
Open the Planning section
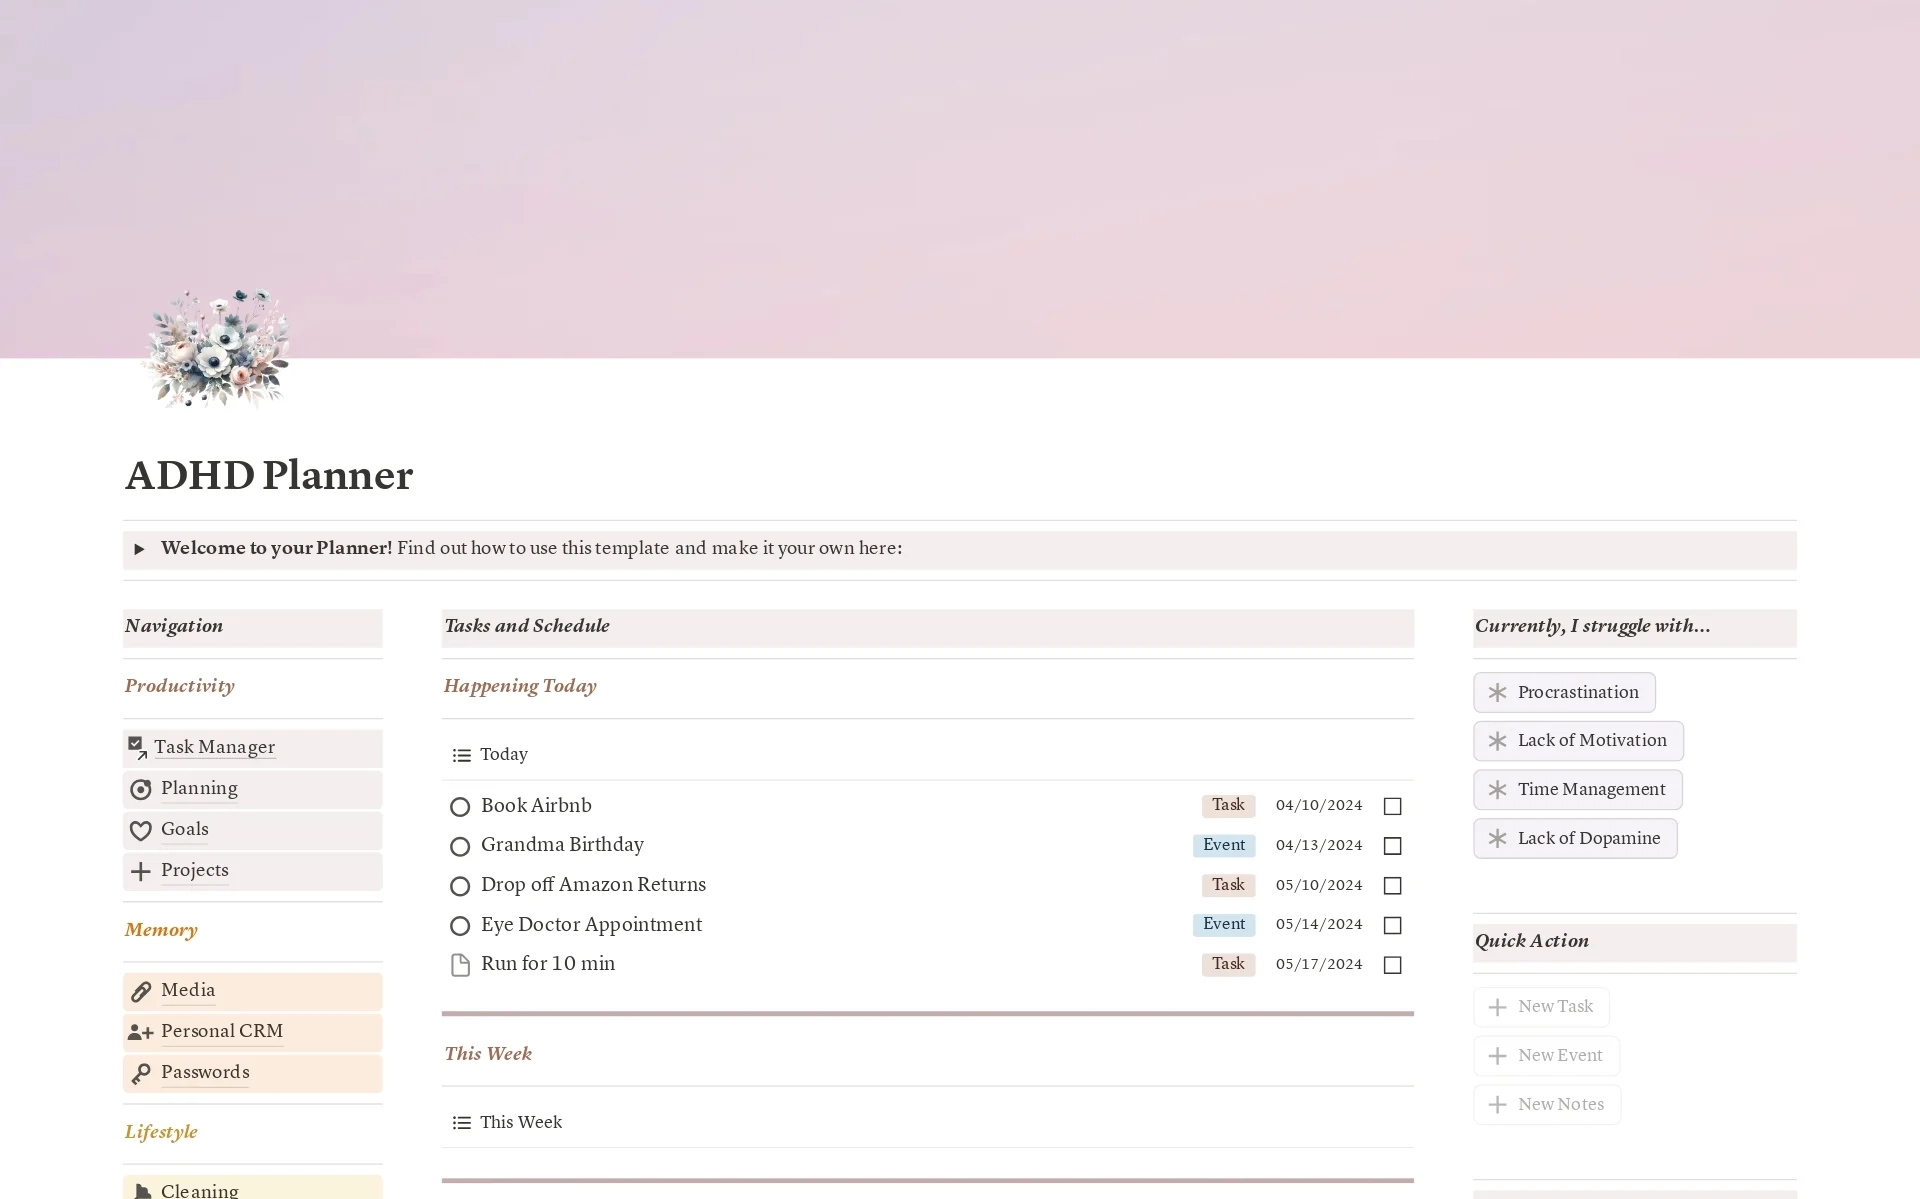coord(199,787)
